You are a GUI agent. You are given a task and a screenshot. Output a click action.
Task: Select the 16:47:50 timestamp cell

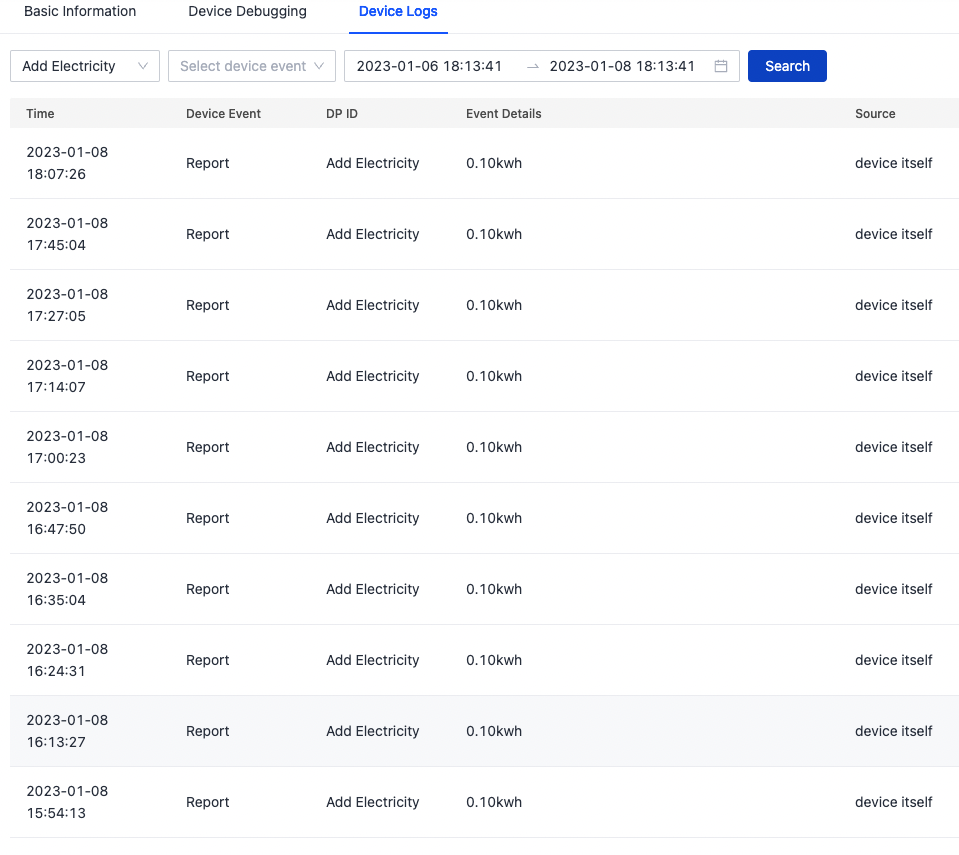67,518
